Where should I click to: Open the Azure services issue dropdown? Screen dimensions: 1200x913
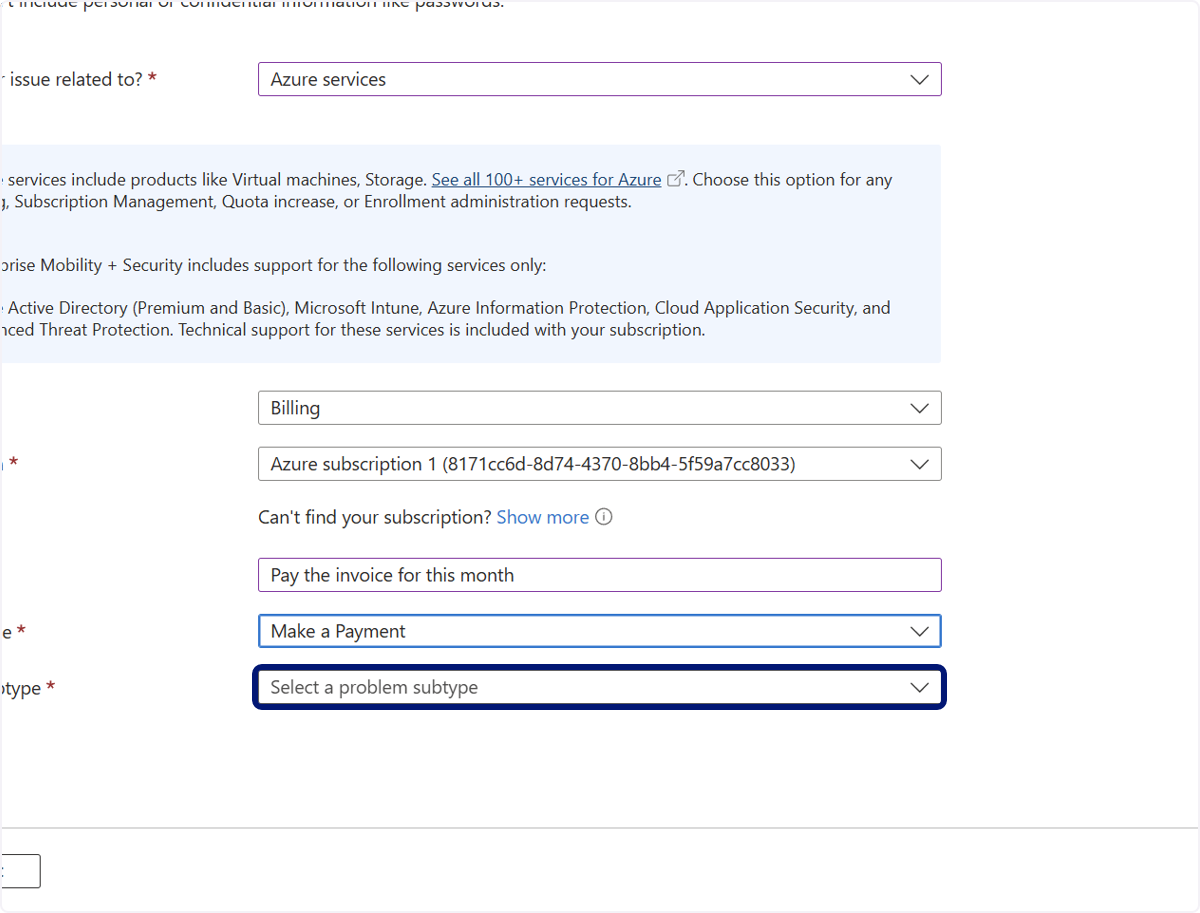click(x=599, y=79)
